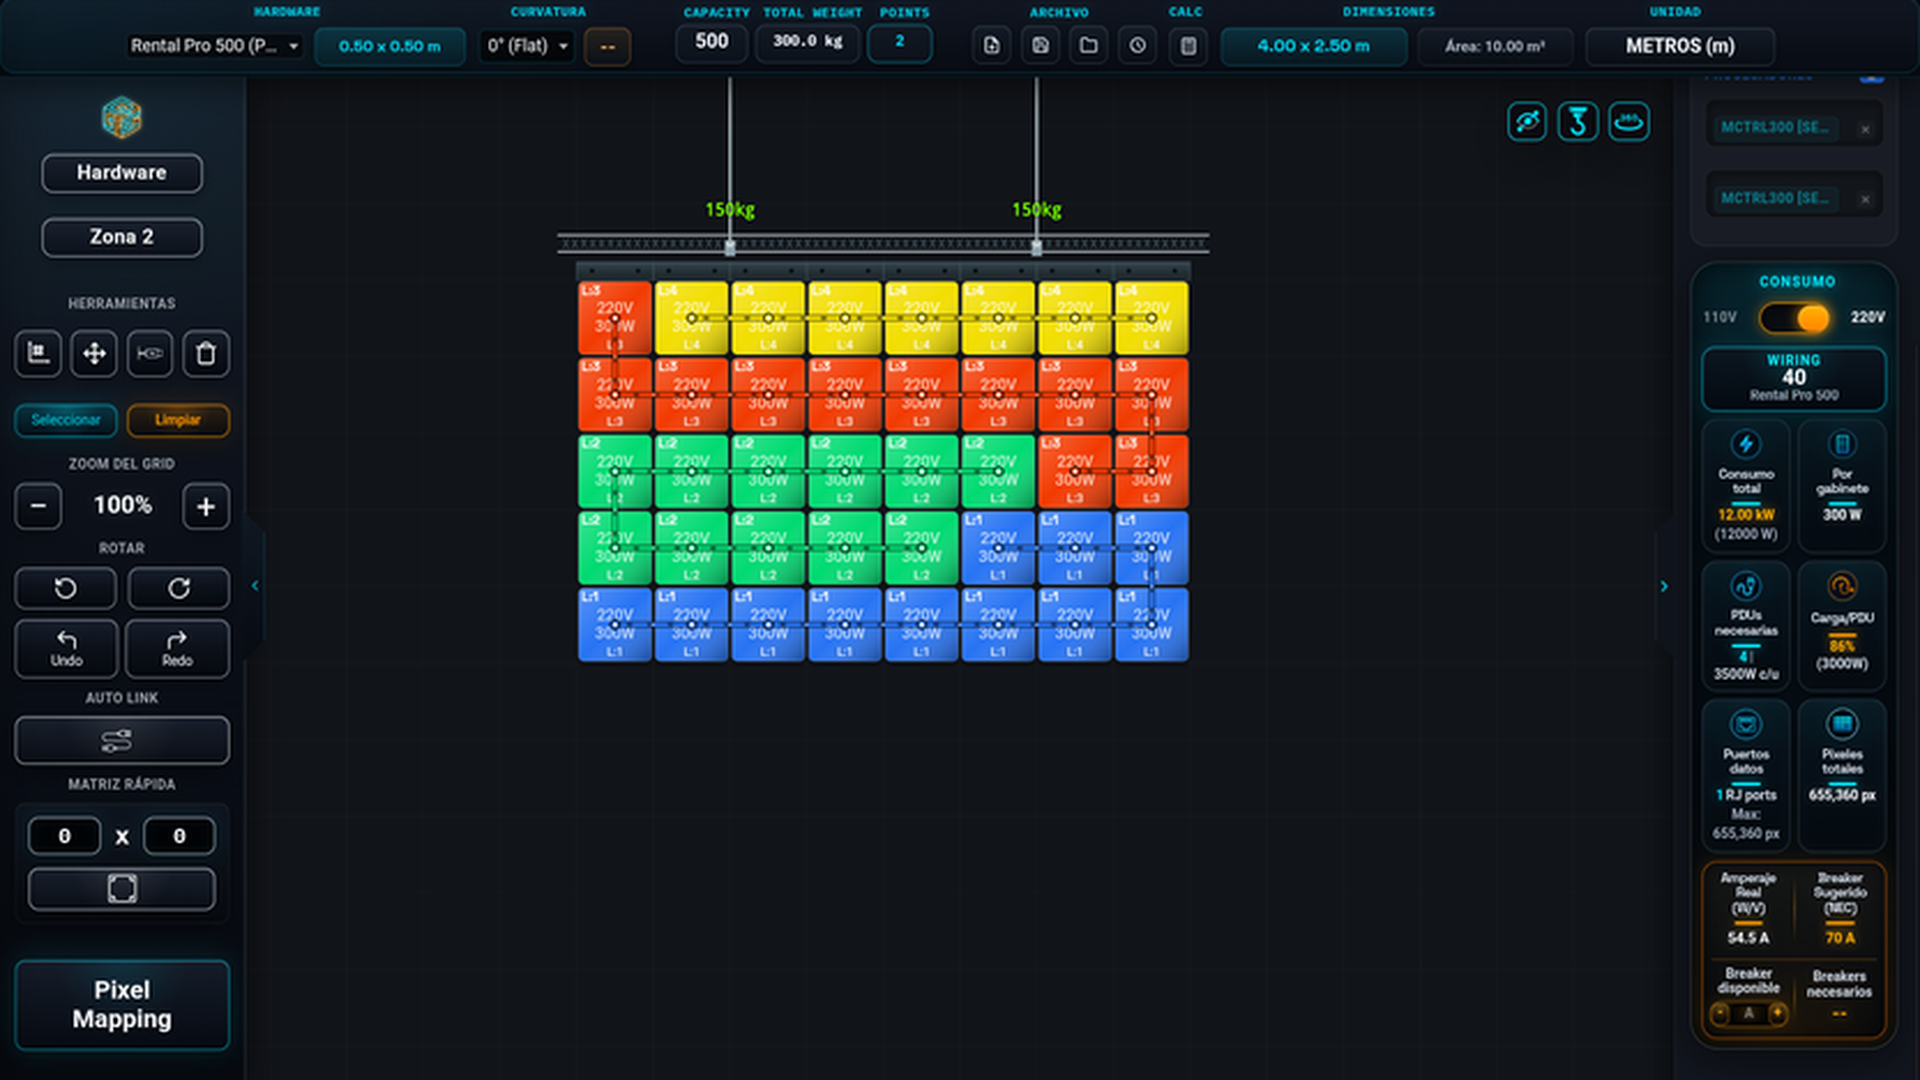
Task: Click the cube app logo
Action: [122, 117]
